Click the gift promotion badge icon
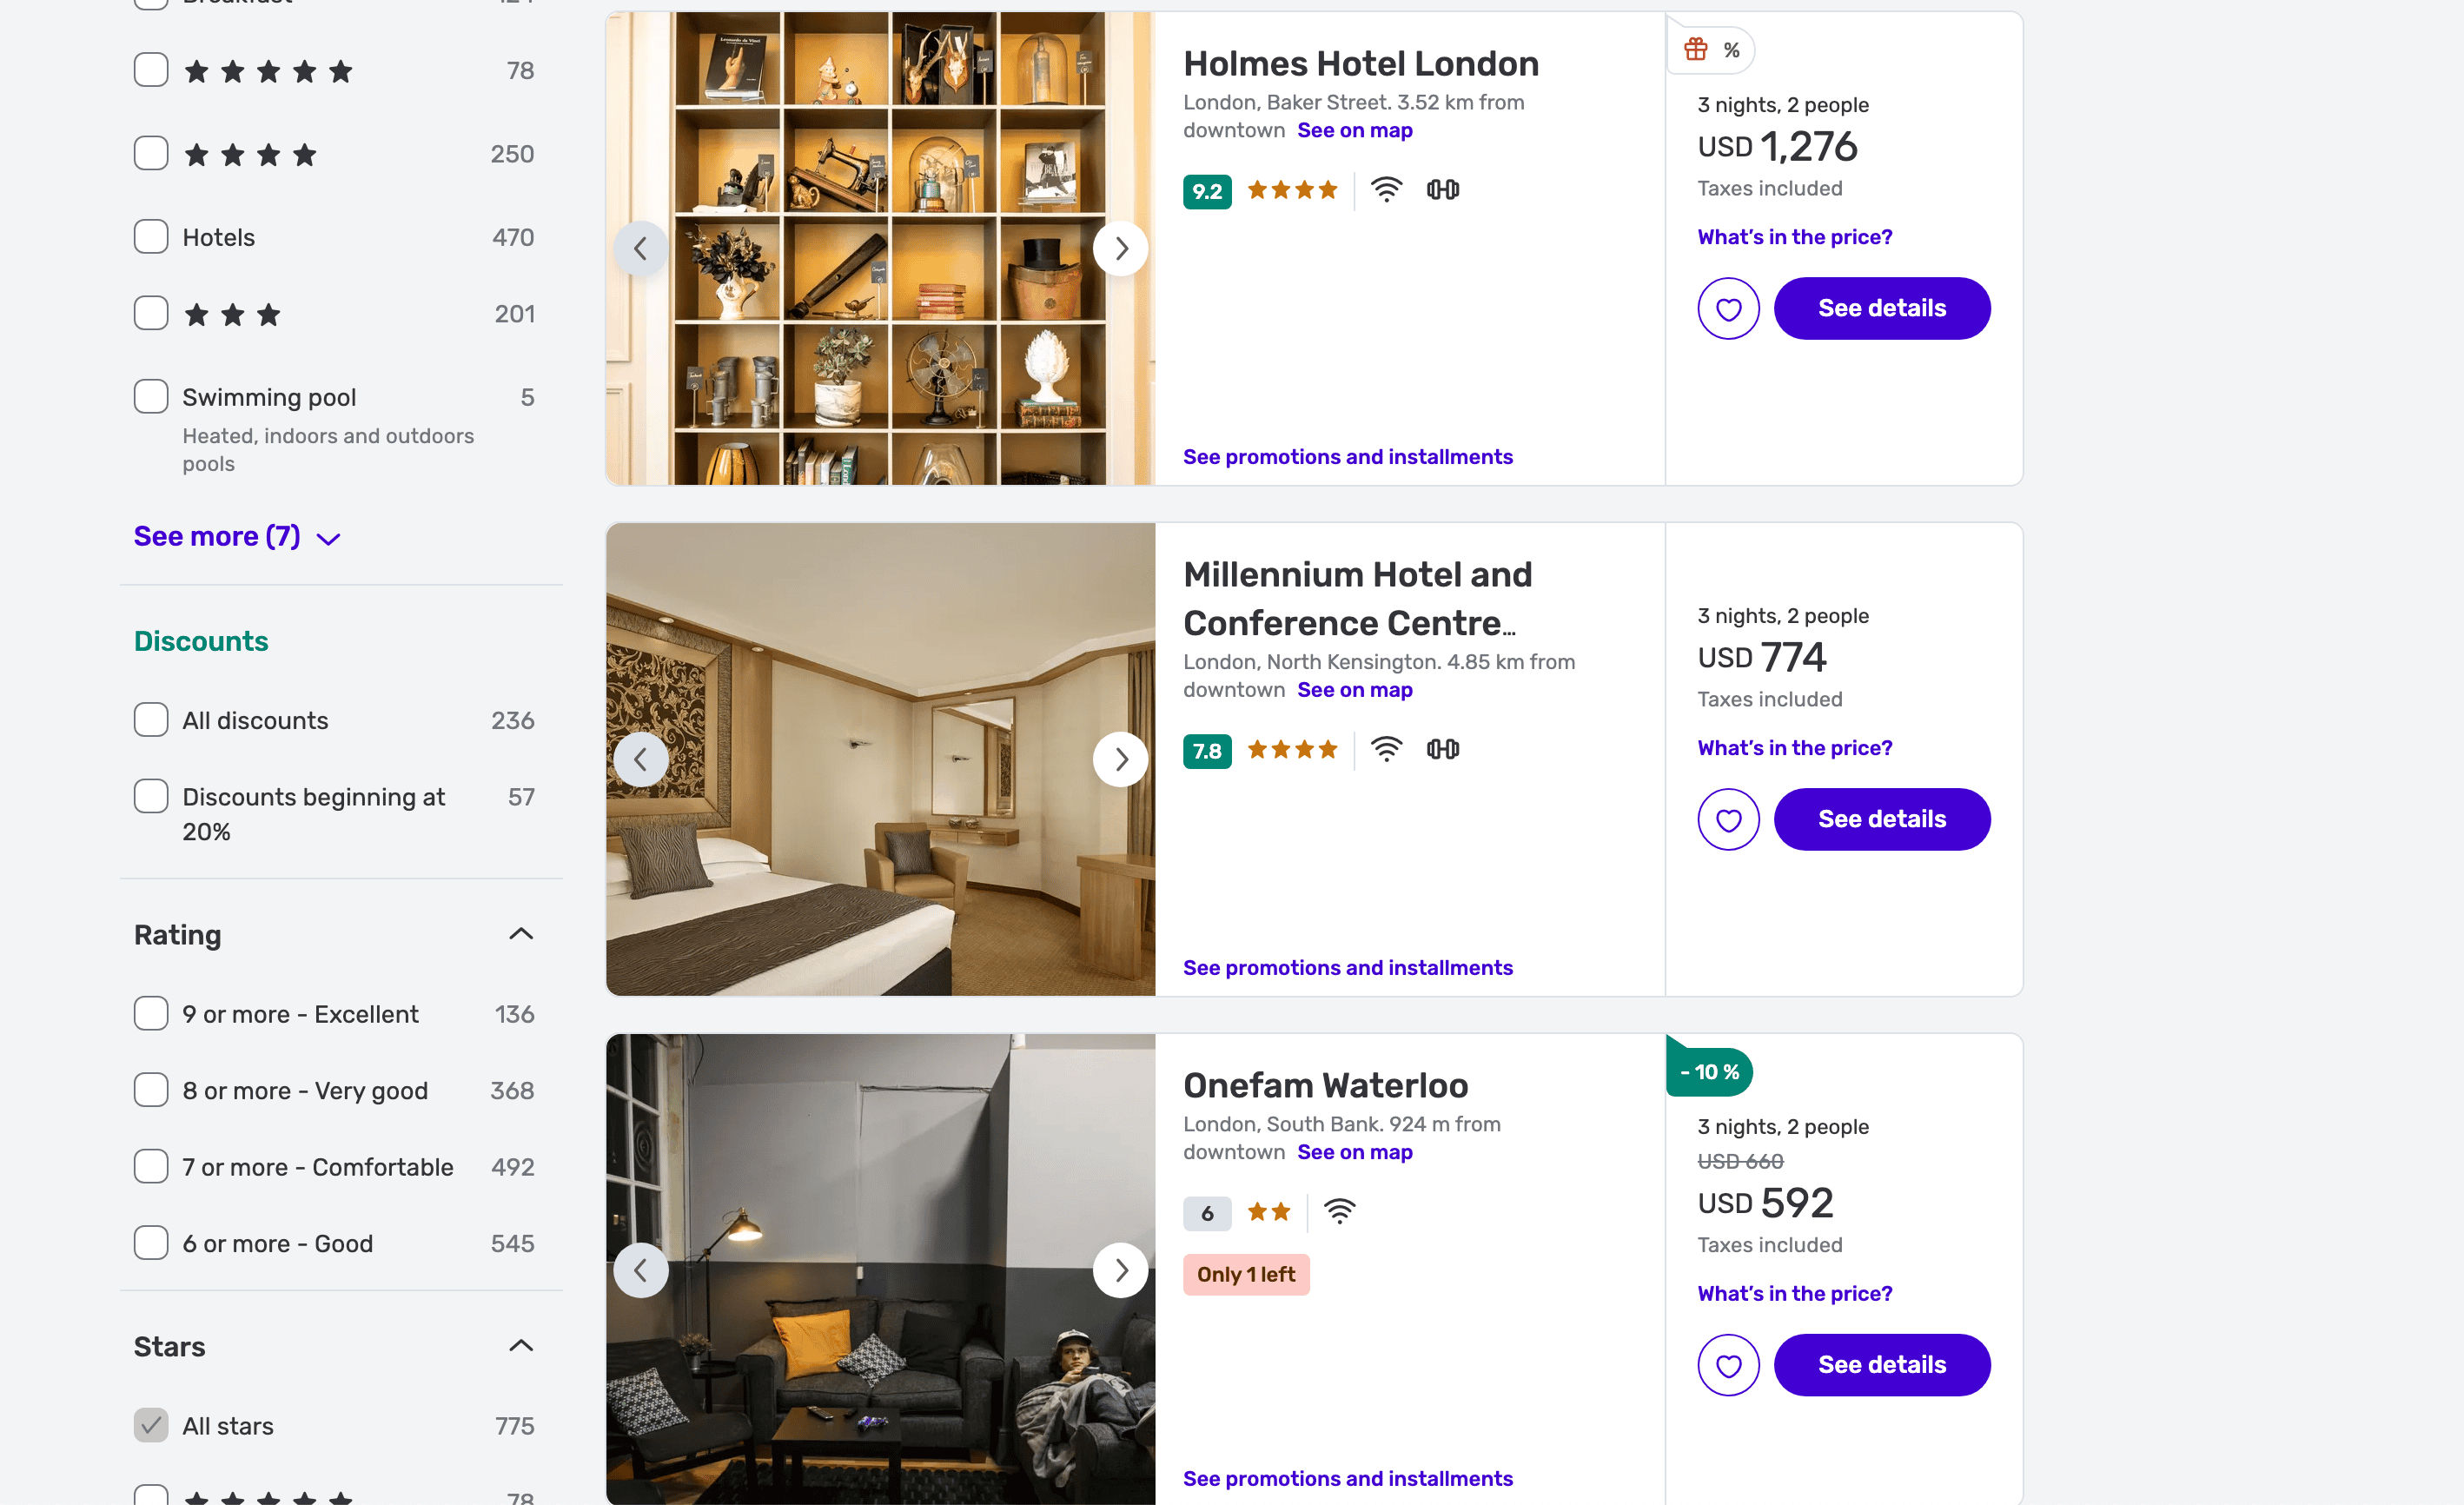The image size is (2464, 1505). [x=1695, y=49]
